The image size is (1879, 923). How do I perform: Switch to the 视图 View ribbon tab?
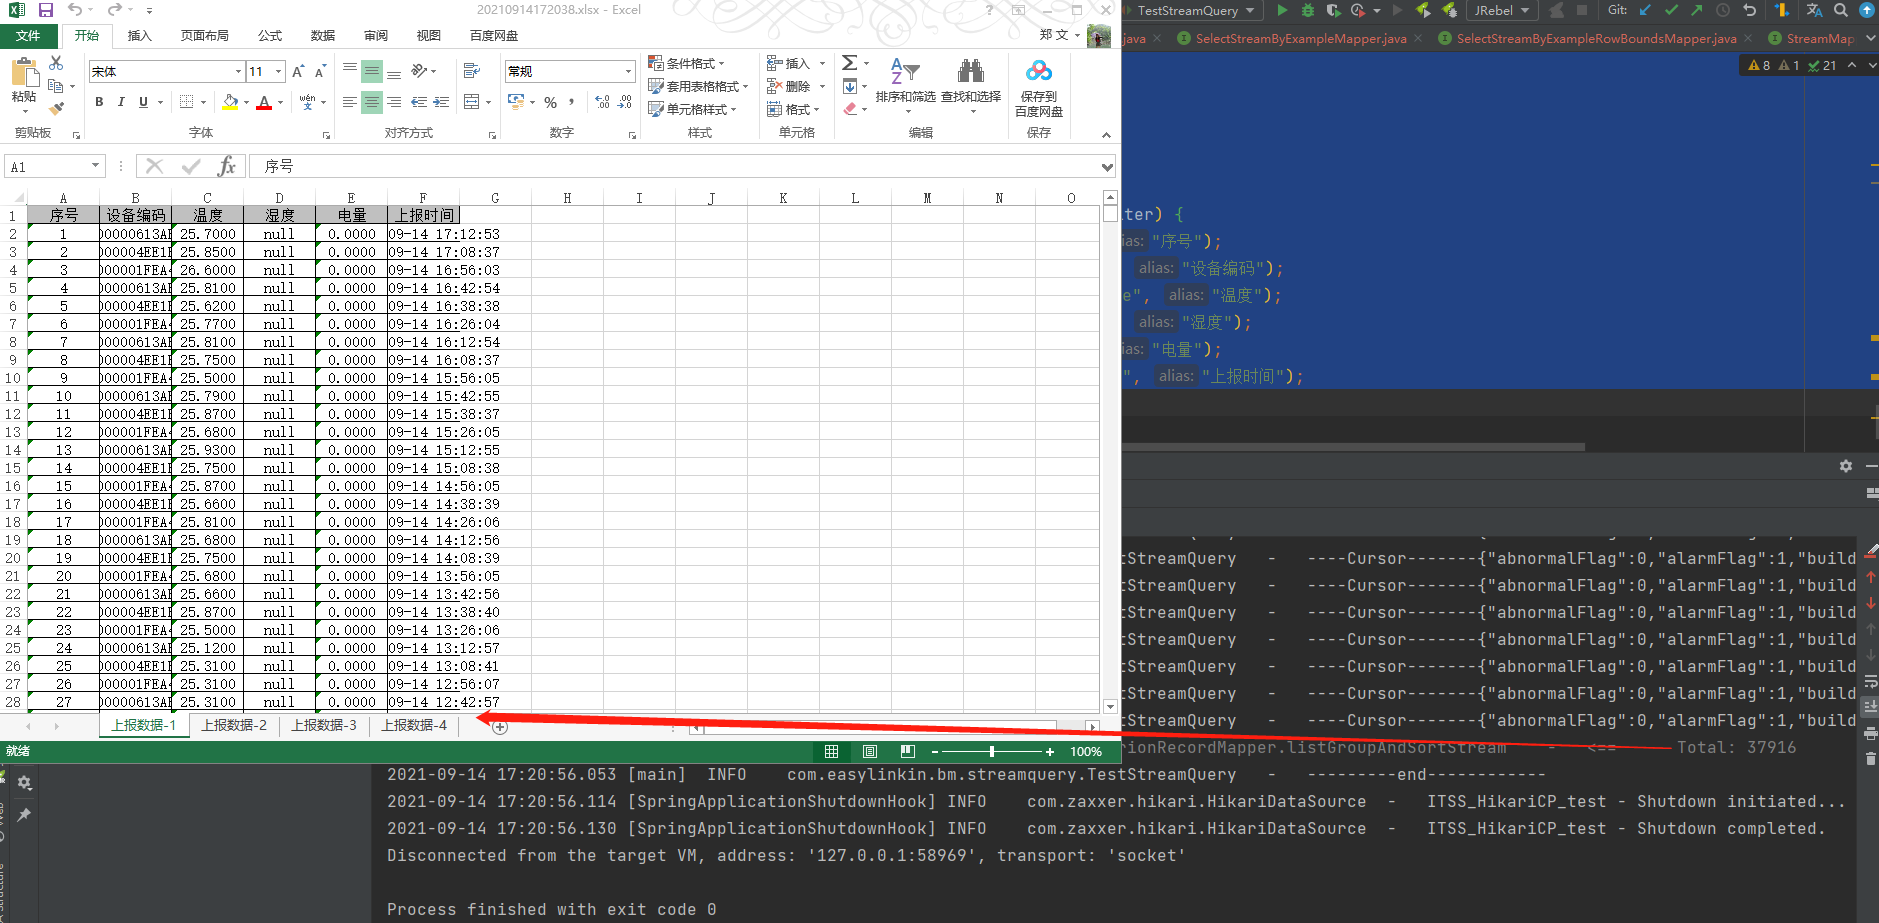coord(429,36)
